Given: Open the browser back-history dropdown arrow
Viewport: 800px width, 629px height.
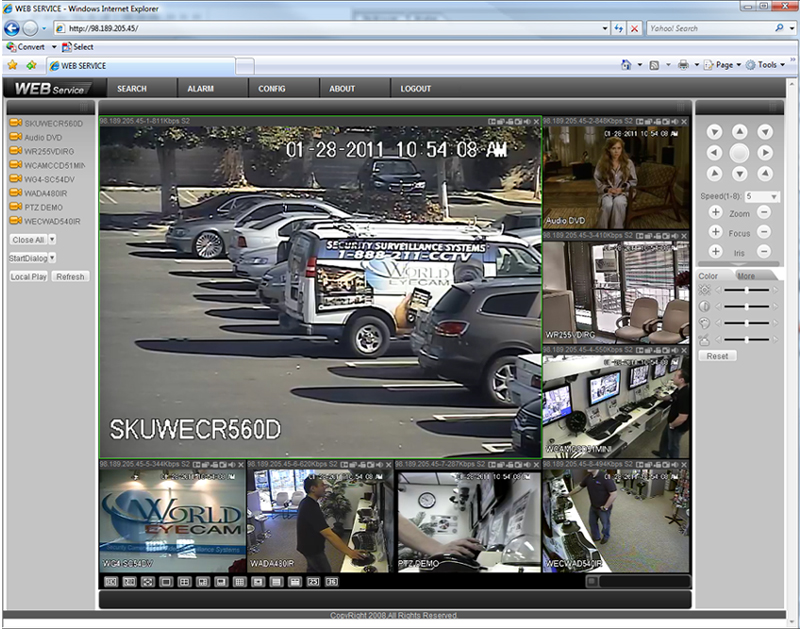Looking at the screenshot, I should [x=44, y=29].
